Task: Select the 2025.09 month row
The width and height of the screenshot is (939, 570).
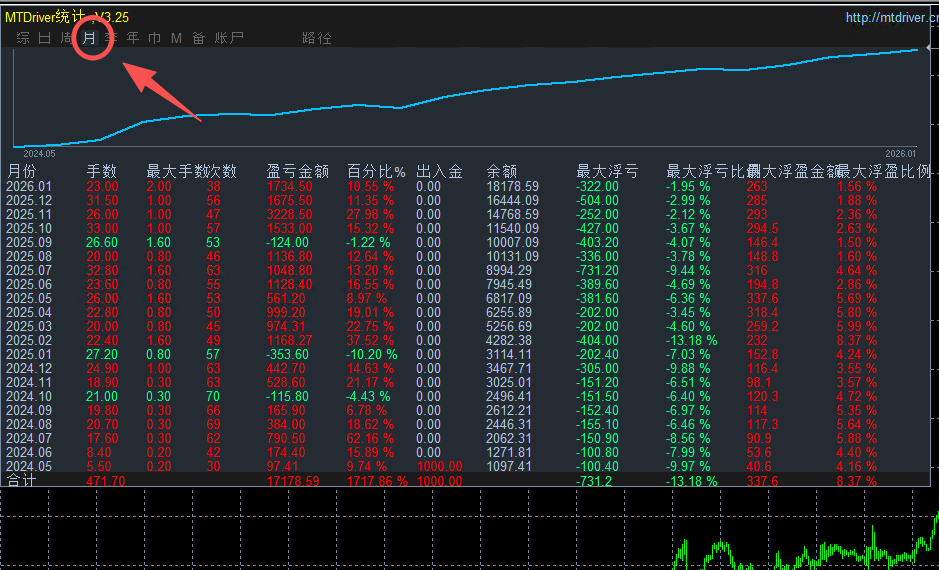Action: coord(28,243)
